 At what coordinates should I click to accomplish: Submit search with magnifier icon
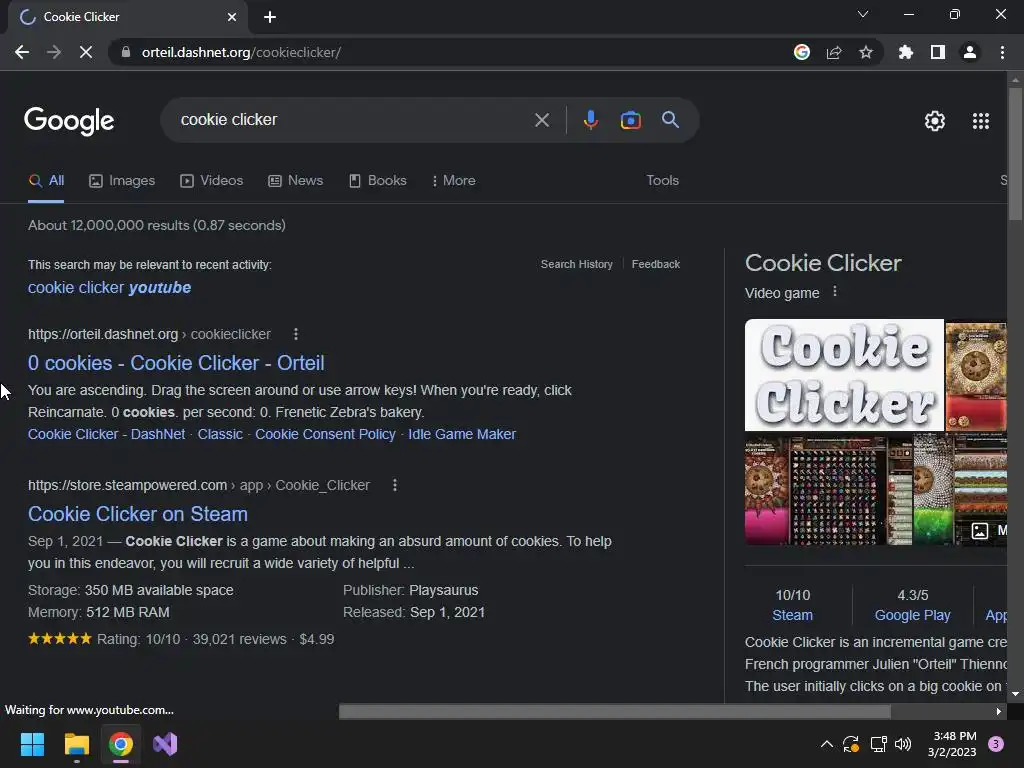pyautogui.click(x=670, y=120)
